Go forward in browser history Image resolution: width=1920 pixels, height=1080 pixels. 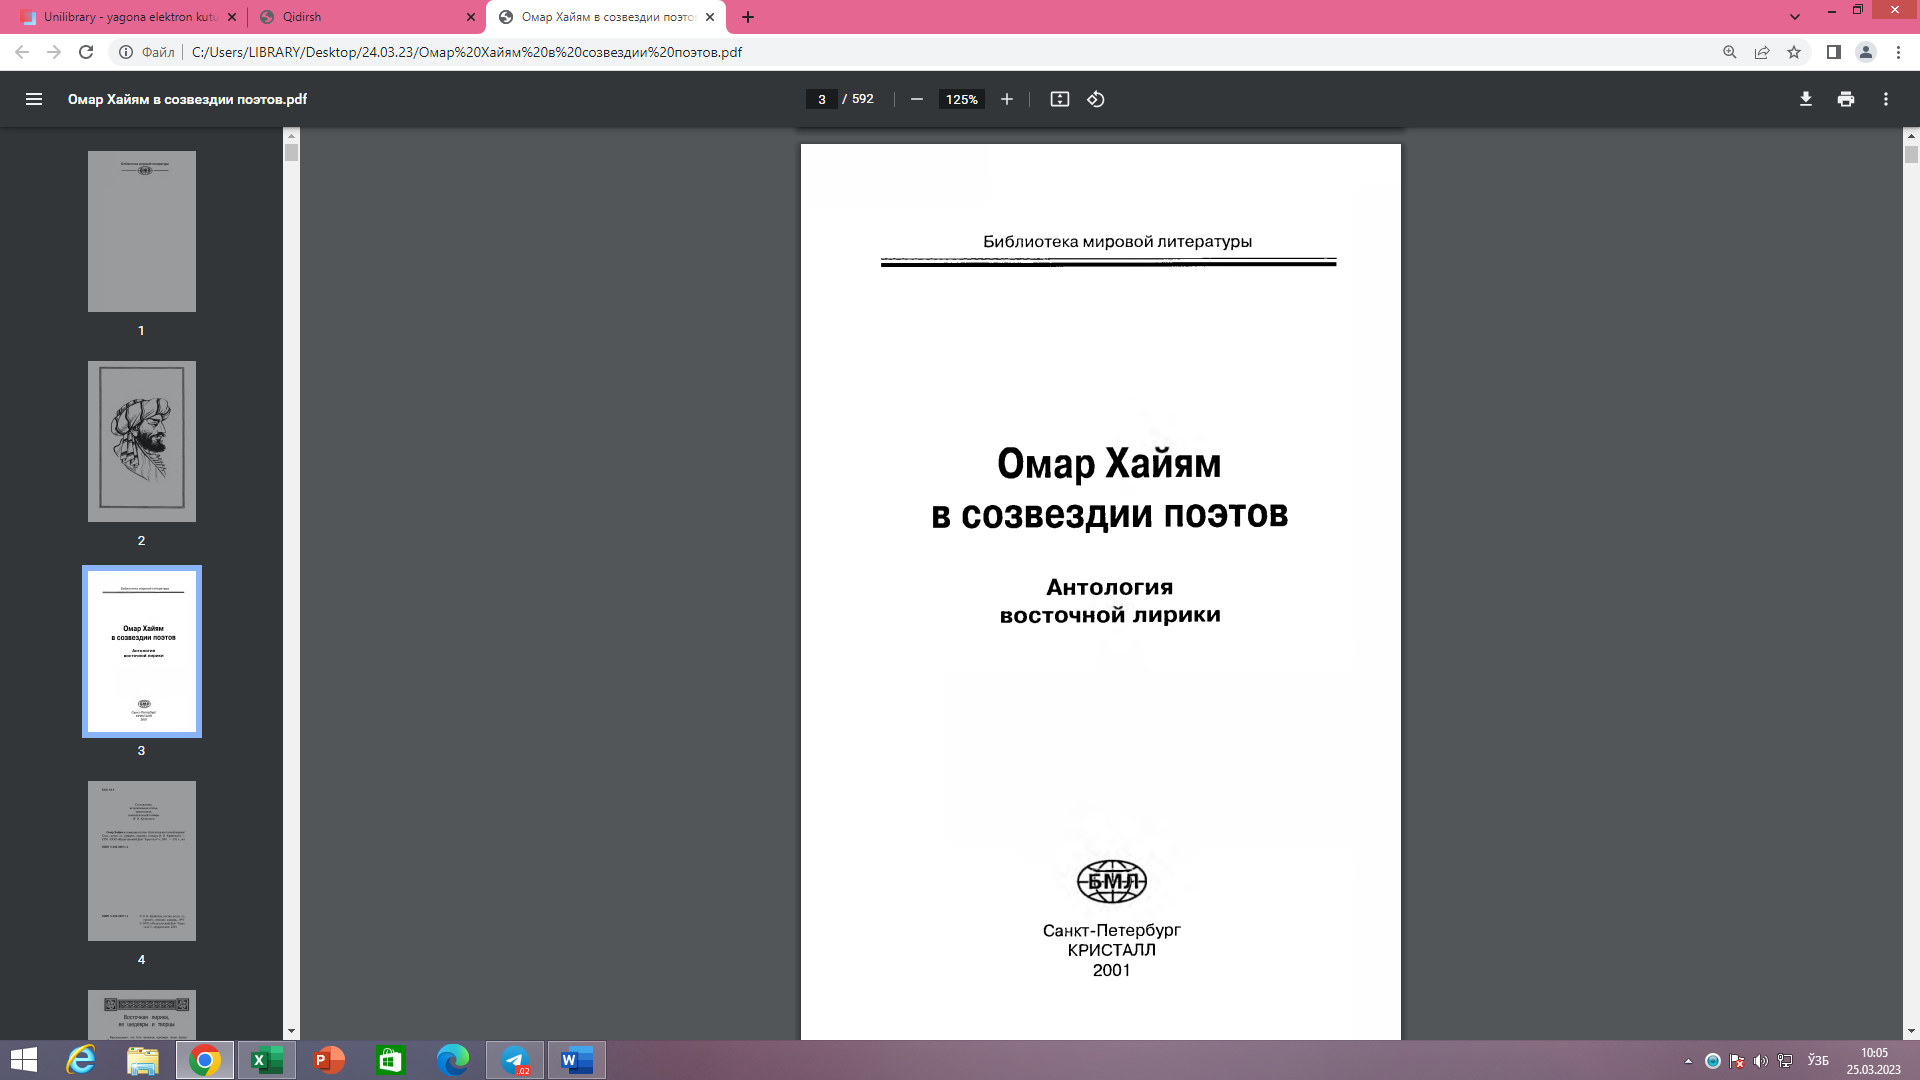click(54, 52)
